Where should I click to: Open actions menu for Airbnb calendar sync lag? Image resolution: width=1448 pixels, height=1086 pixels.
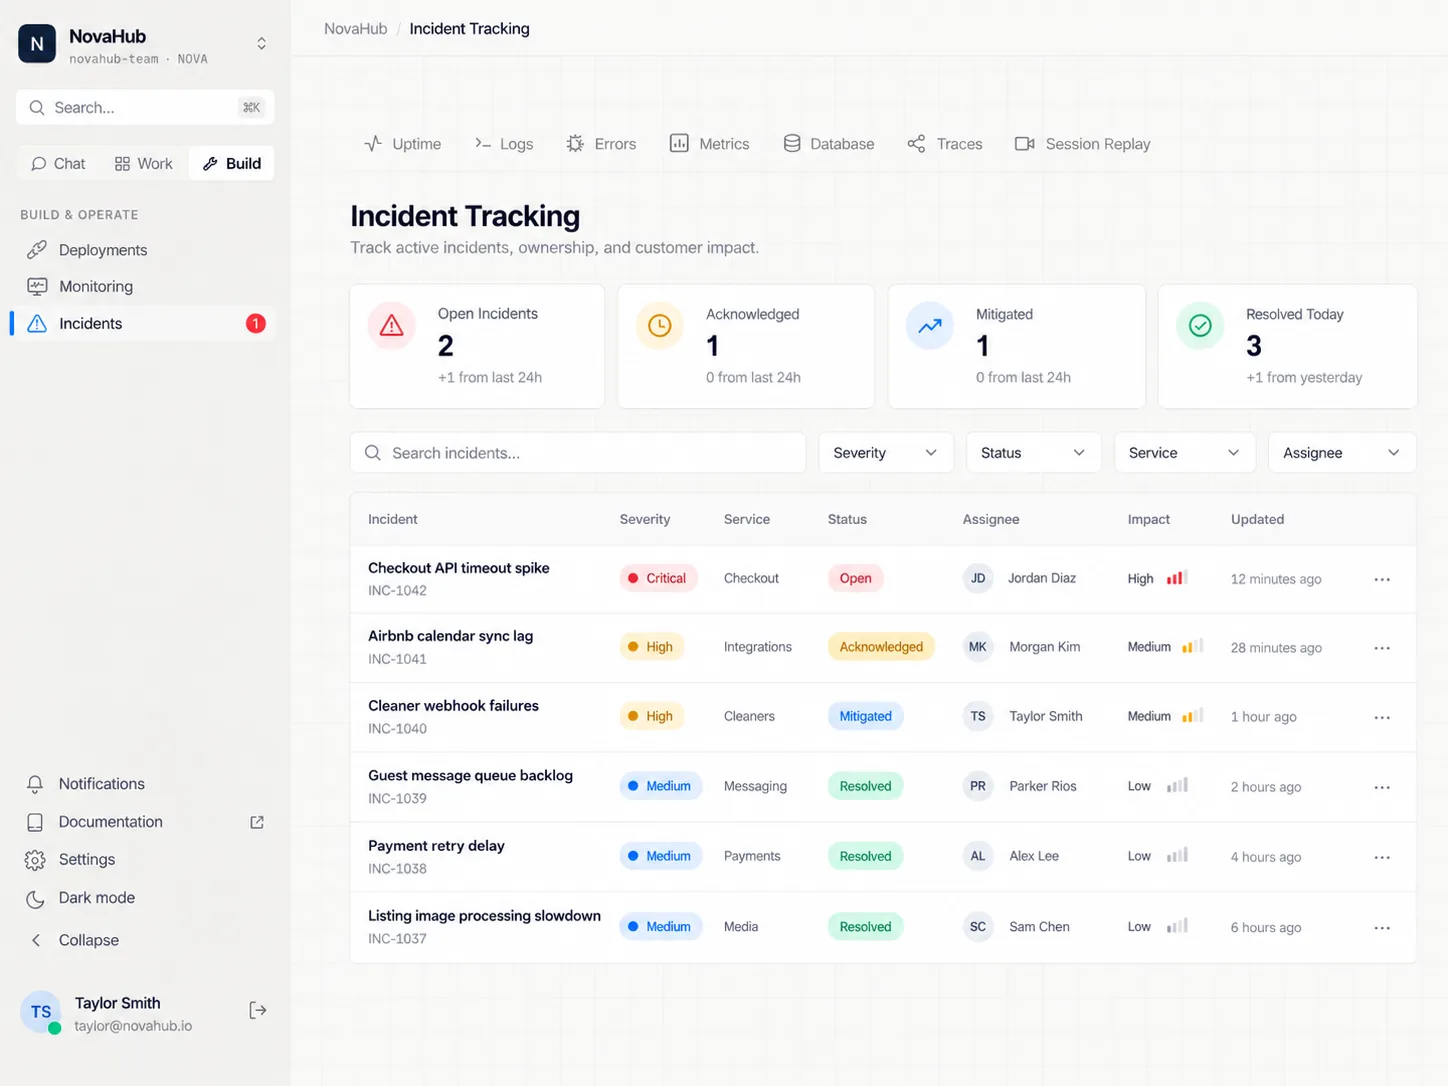1382,648
